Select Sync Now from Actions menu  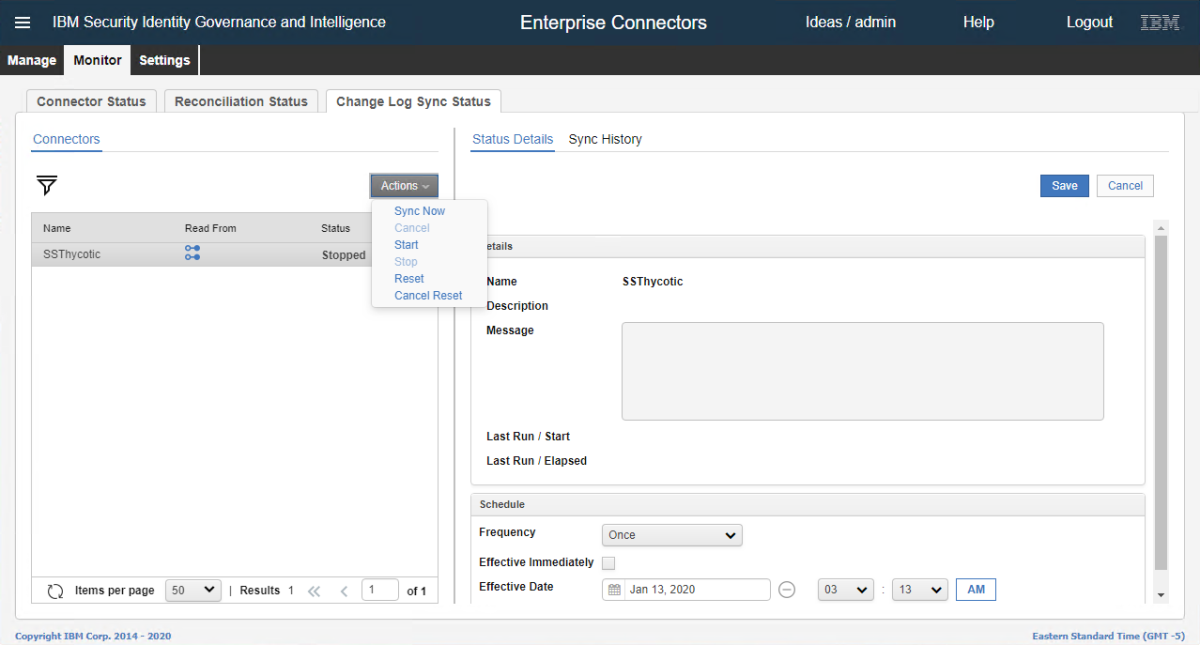(x=419, y=211)
